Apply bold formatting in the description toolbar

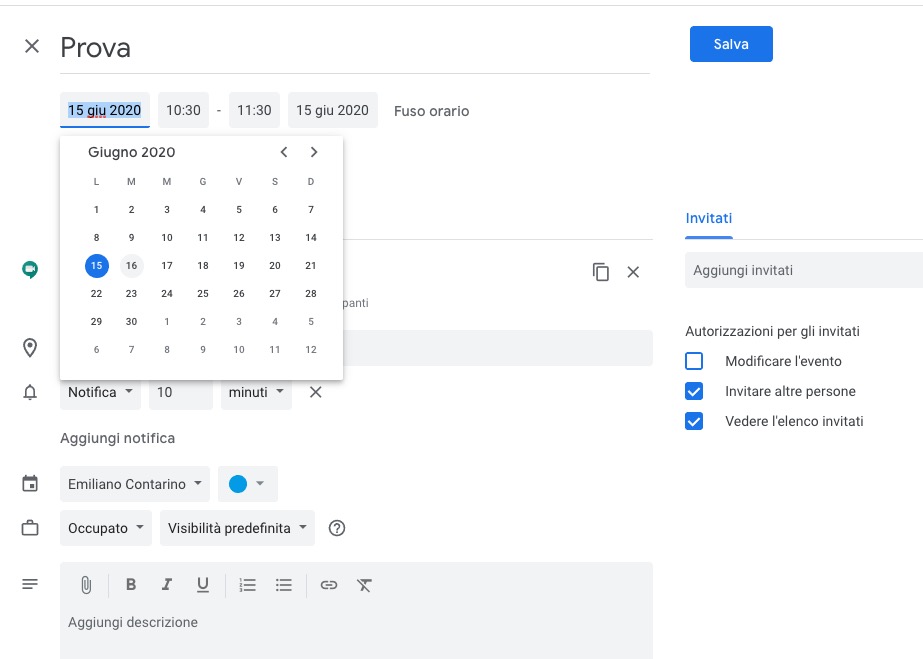[x=131, y=585]
